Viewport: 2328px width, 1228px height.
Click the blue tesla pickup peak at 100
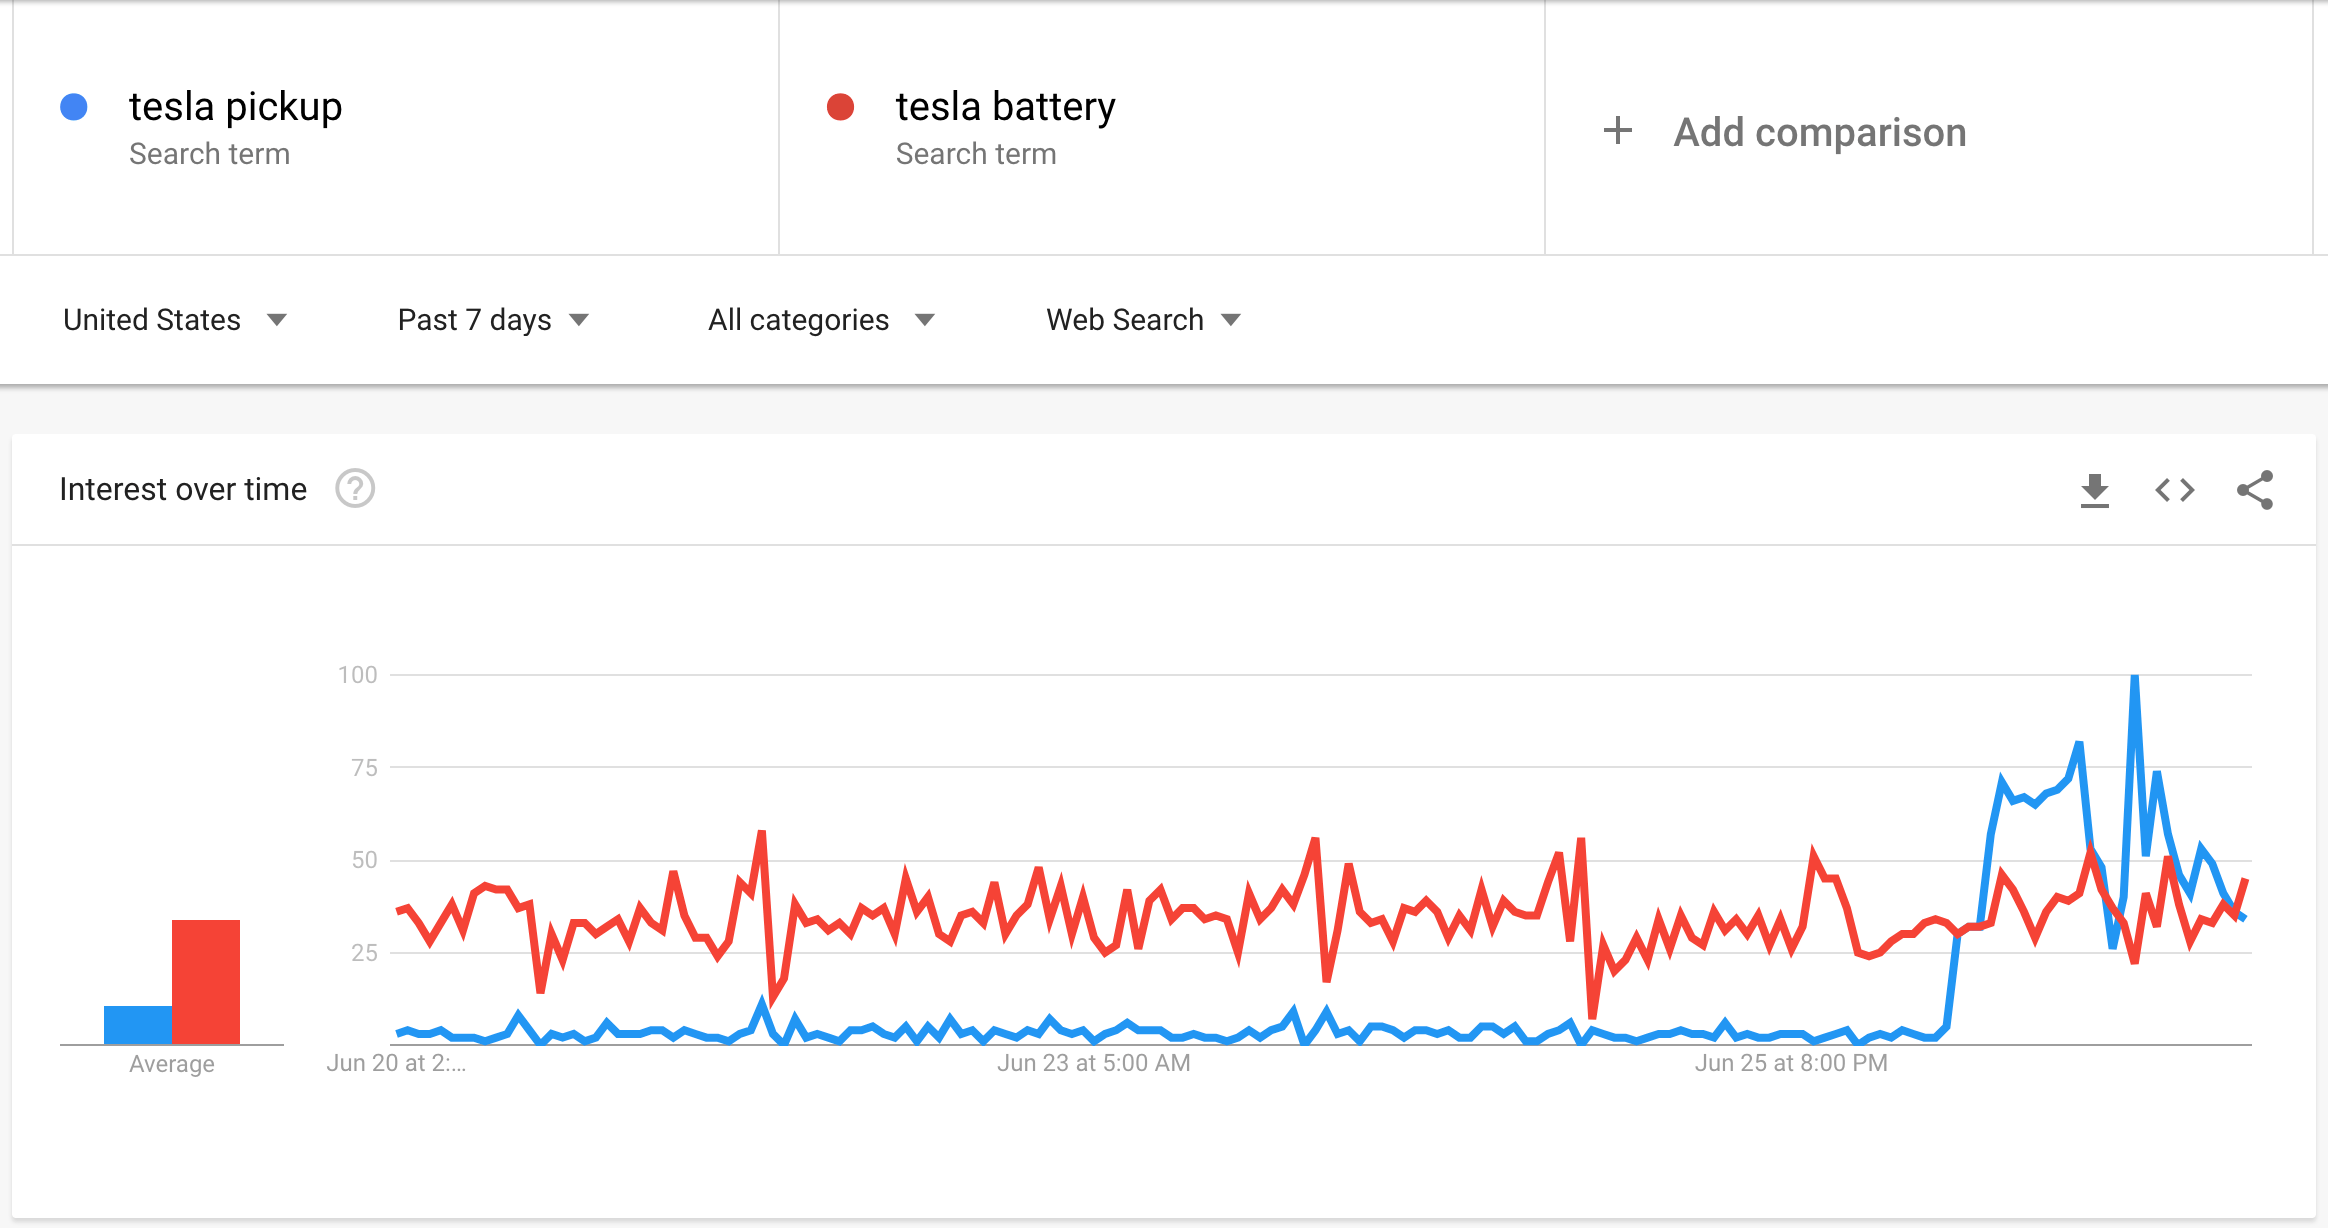click(x=2134, y=678)
